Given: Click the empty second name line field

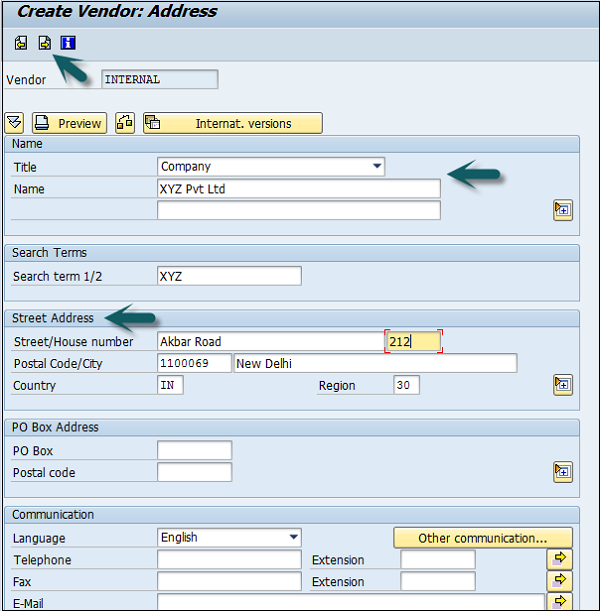Looking at the screenshot, I should coord(299,210).
